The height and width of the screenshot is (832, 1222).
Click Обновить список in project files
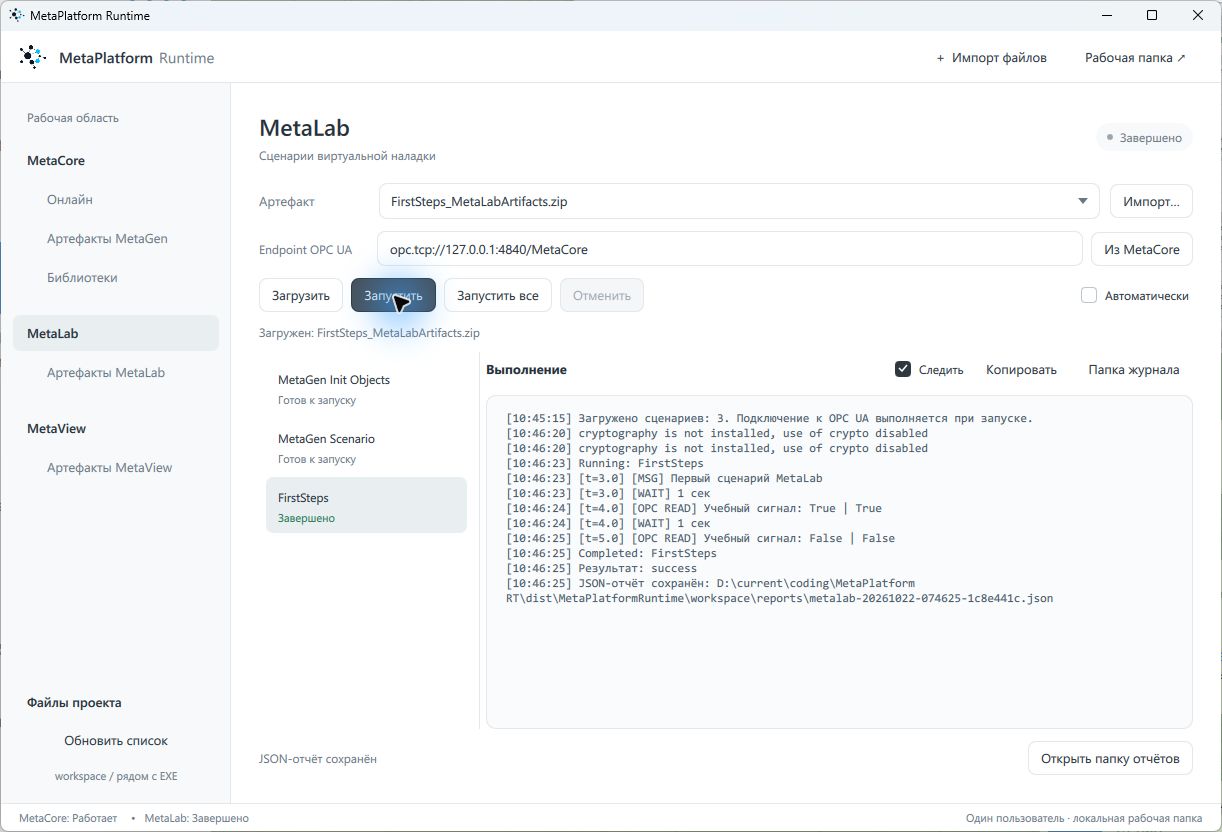tap(116, 740)
